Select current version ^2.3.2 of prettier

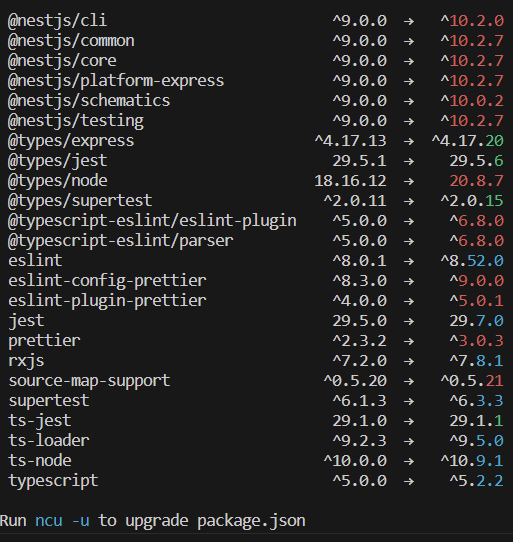click(360, 341)
